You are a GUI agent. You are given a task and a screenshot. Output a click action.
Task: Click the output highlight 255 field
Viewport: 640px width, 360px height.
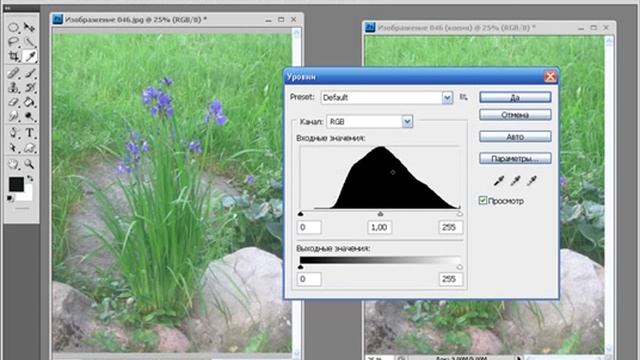[451, 279]
